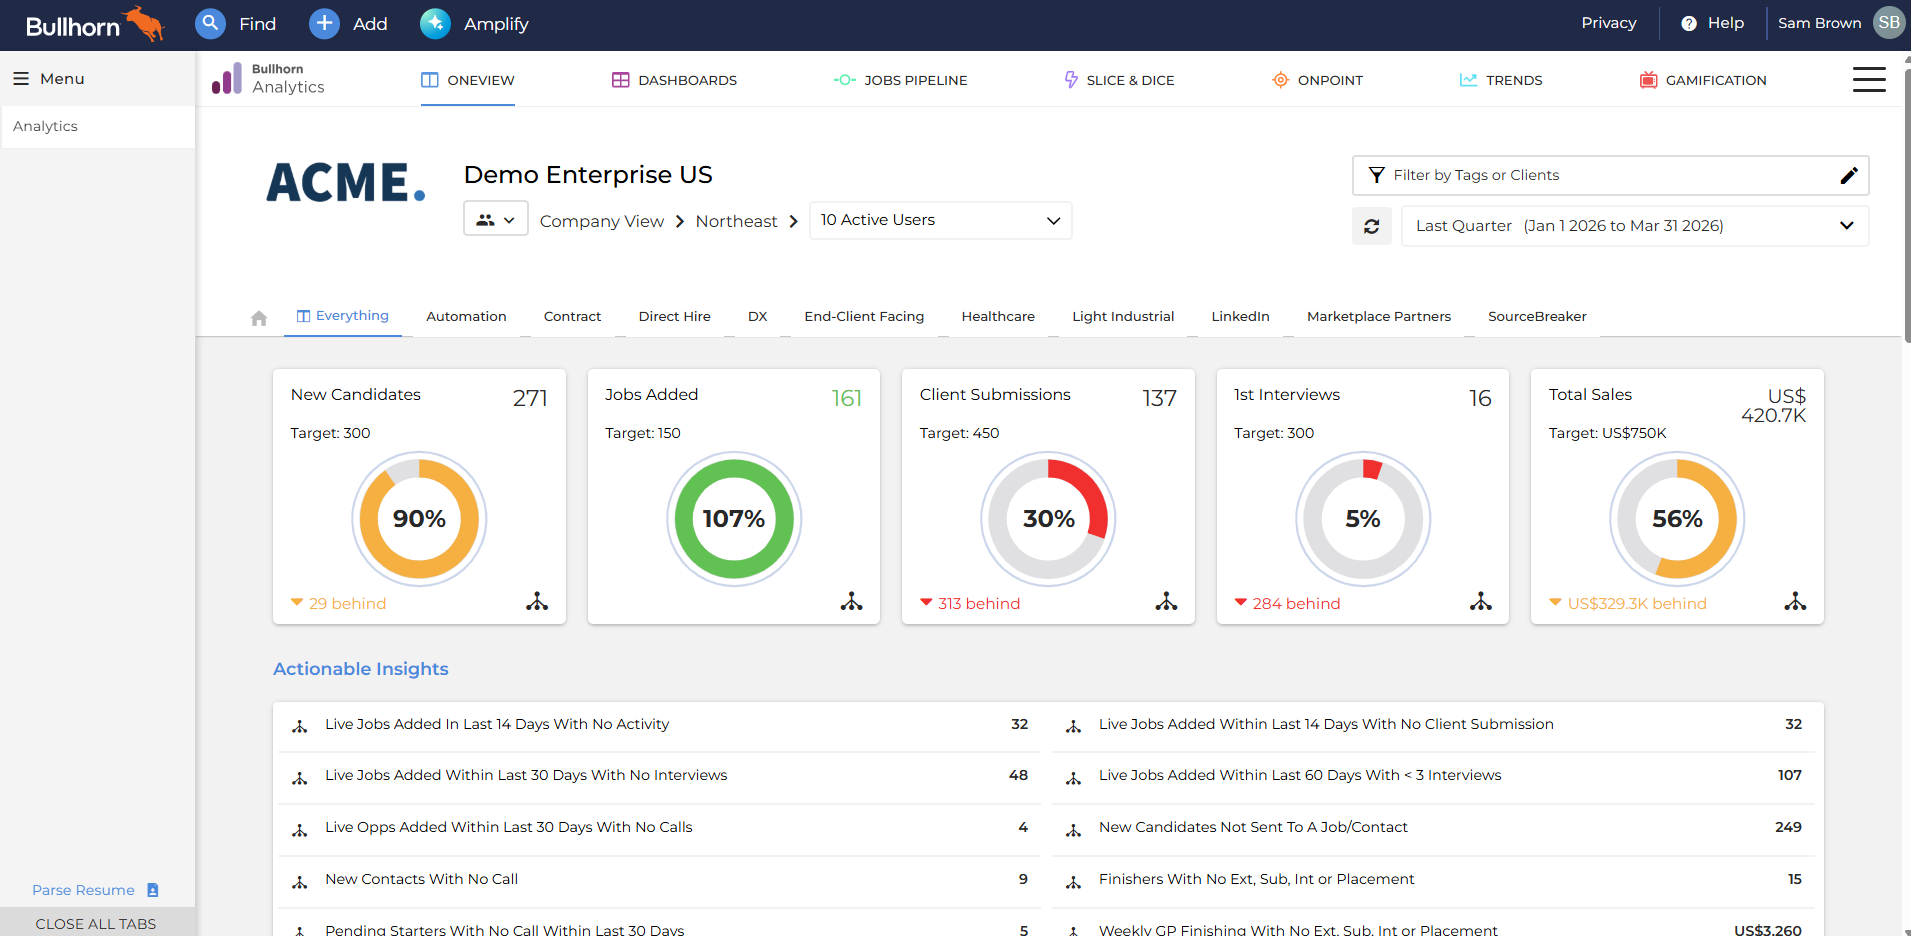This screenshot has width=1911, height=936.
Task: Click the Company View breadcrumb
Action: 602,221
